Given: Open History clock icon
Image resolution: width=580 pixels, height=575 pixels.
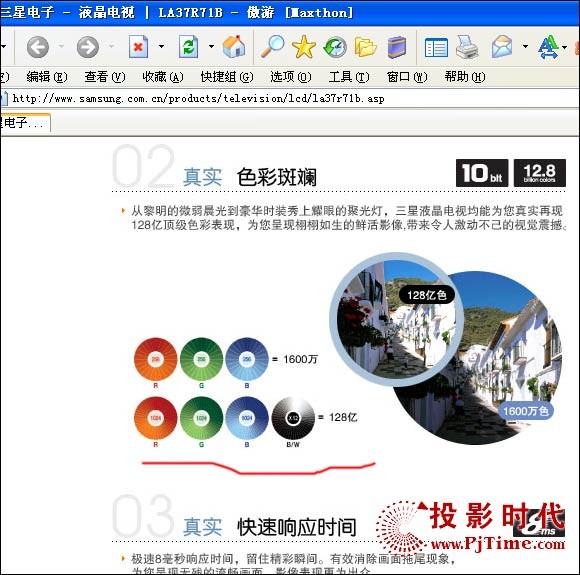Looking at the screenshot, I should click(x=335, y=47).
